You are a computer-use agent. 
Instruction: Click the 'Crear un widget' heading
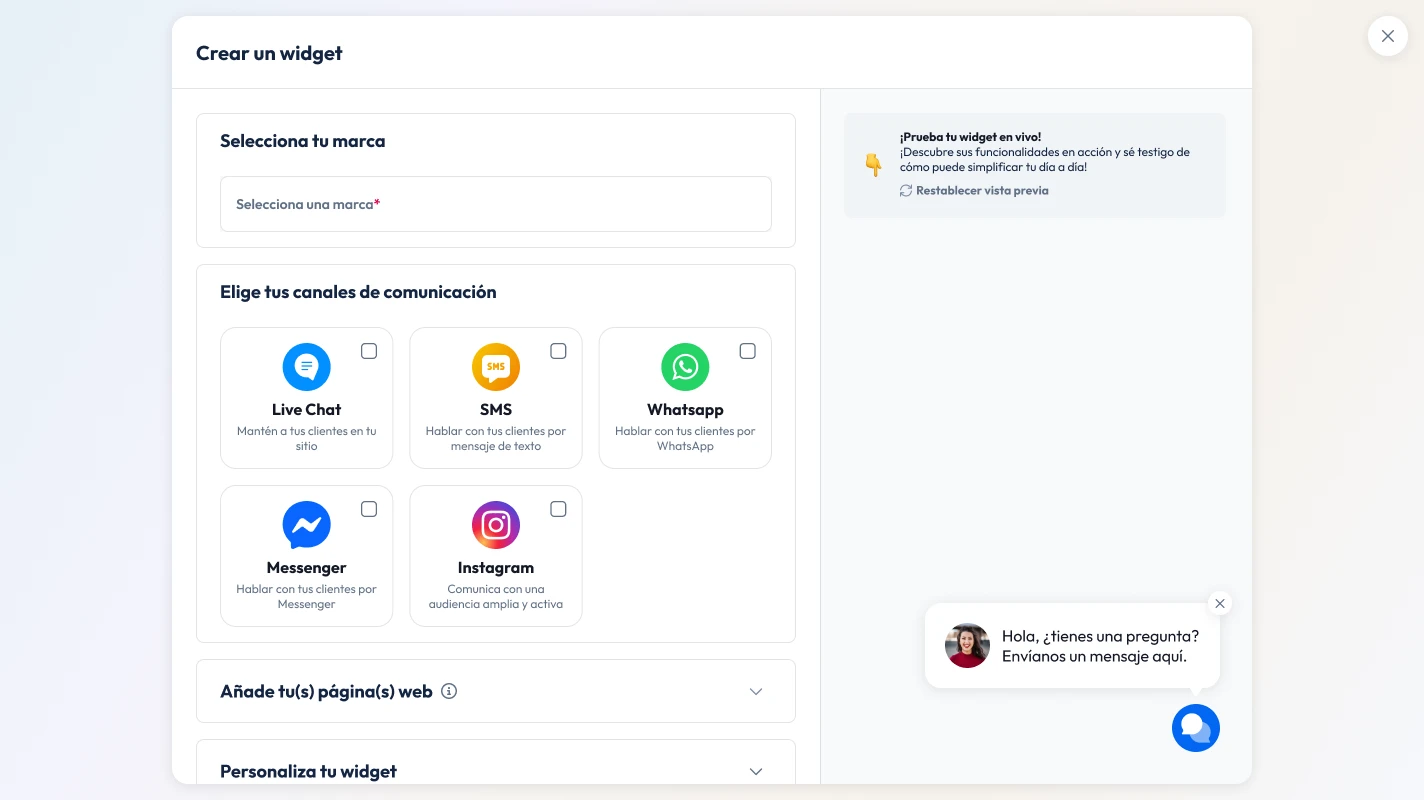pos(268,53)
